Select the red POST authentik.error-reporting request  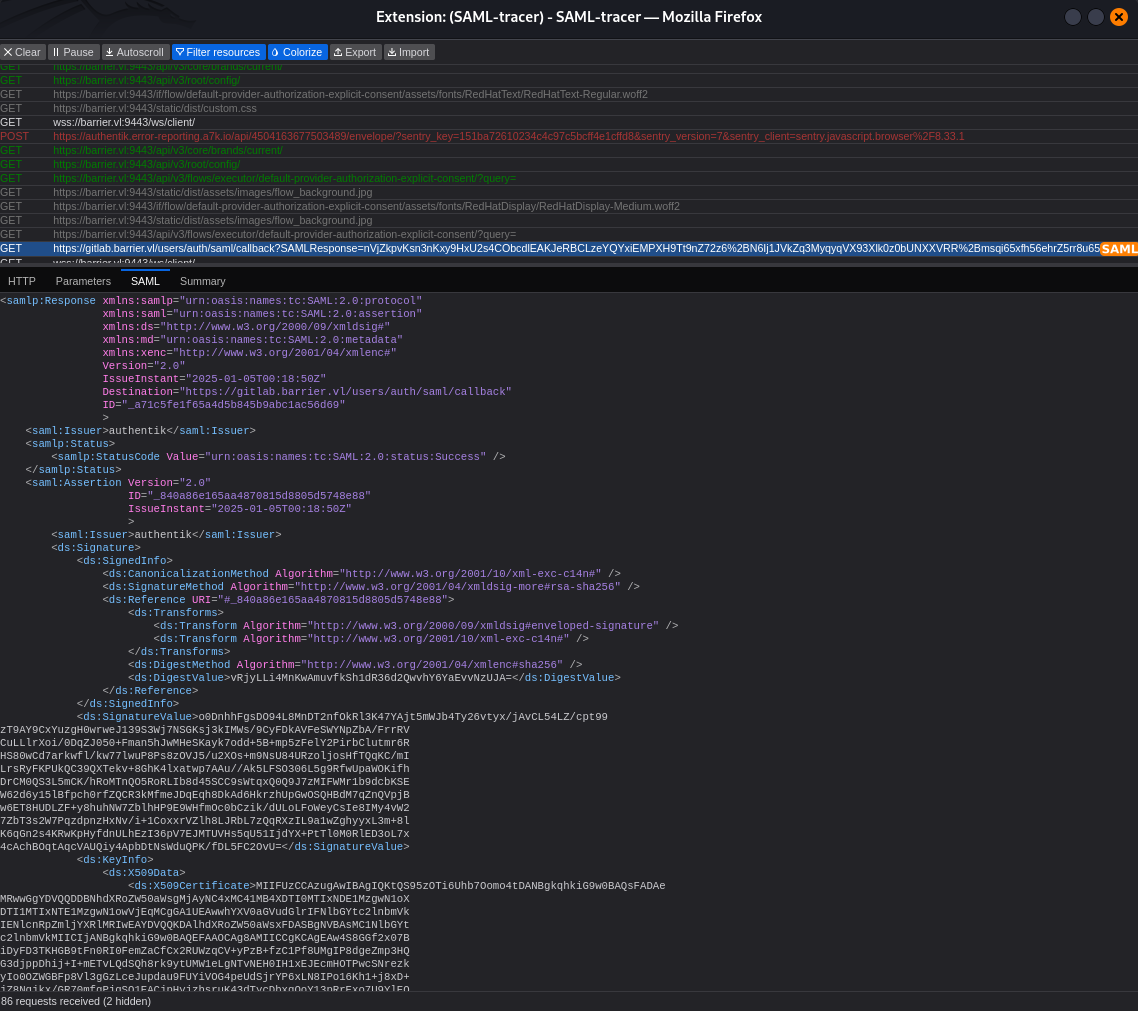(x=569, y=136)
